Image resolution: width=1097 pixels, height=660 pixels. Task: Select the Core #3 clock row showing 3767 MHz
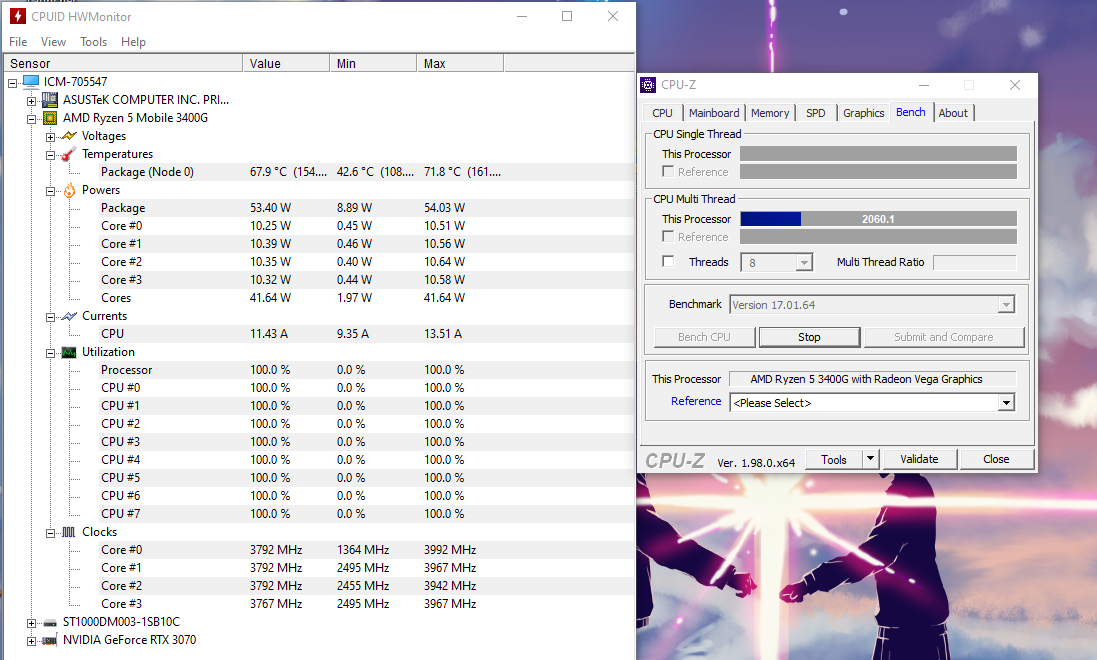tap(367, 604)
